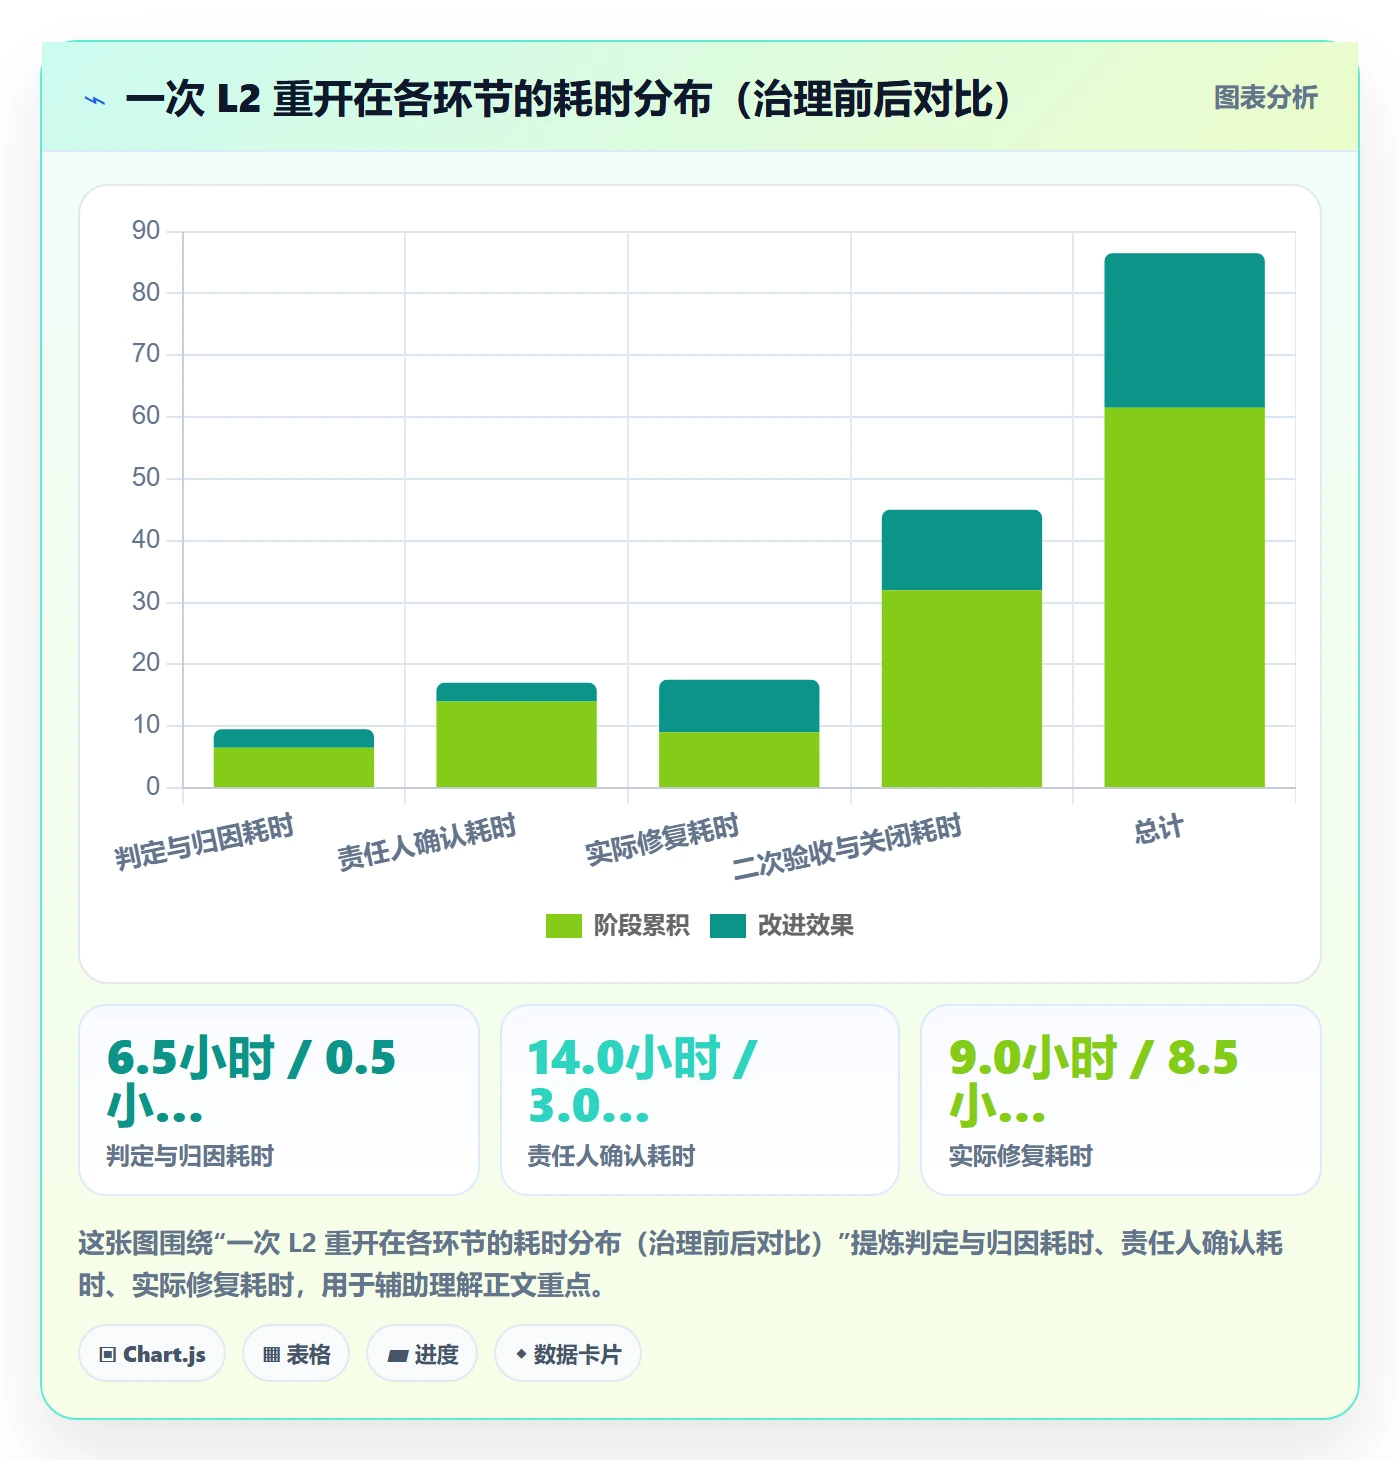This screenshot has width=1400, height=1460.
Task: Toggle the green 阶段累积 legend swatch
Action: (x=563, y=926)
